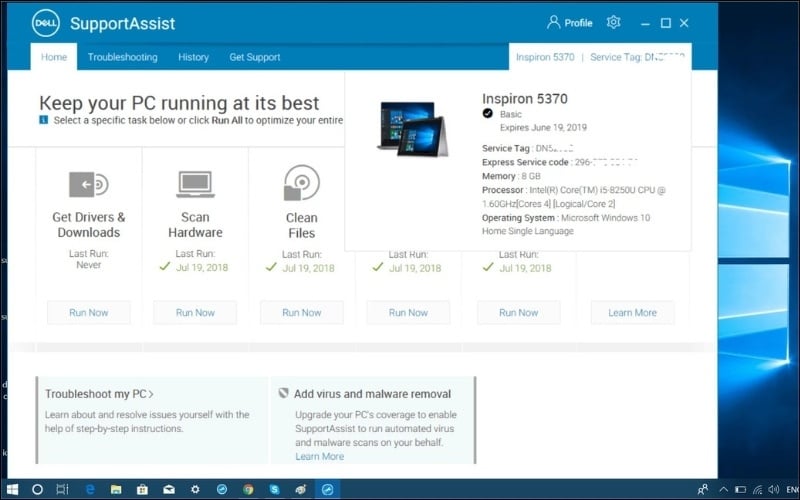Click 'Expires June 19, 2019' text
The width and height of the screenshot is (800, 500).
(543, 128)
